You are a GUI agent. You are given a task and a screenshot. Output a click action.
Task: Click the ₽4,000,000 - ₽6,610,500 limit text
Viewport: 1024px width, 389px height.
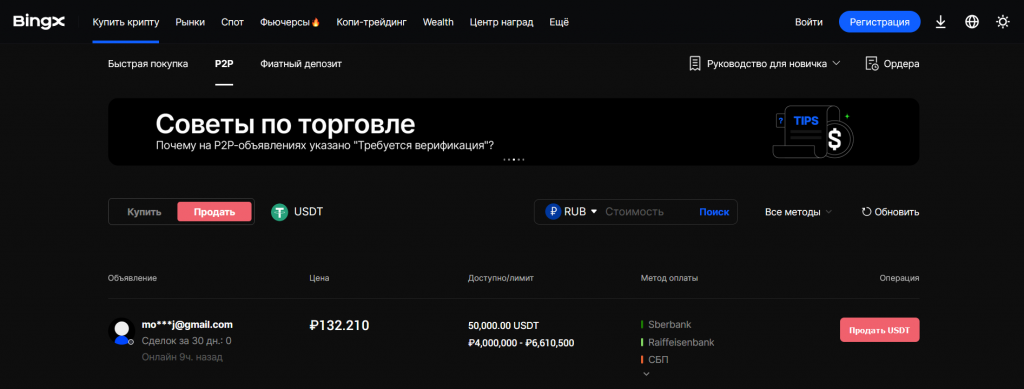(521, 342)
